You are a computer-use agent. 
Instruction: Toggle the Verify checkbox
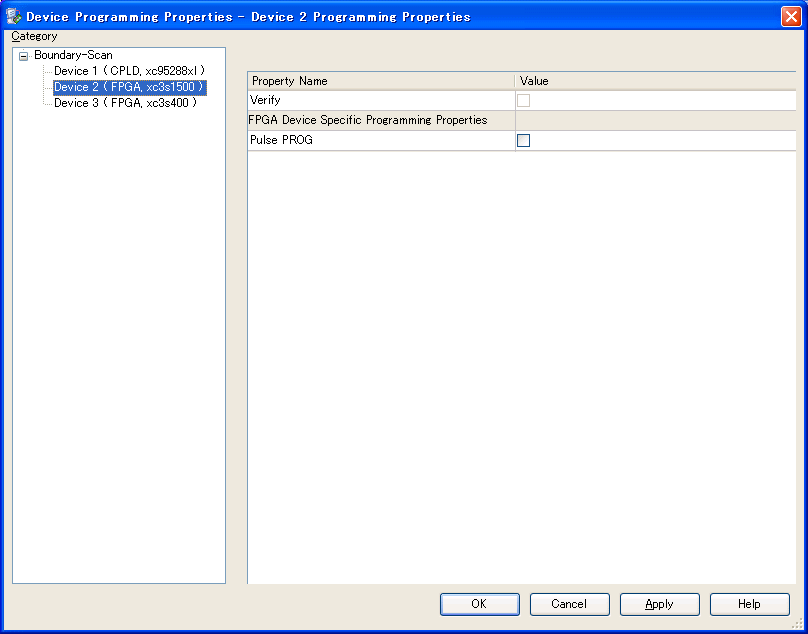tap(523, 101)
